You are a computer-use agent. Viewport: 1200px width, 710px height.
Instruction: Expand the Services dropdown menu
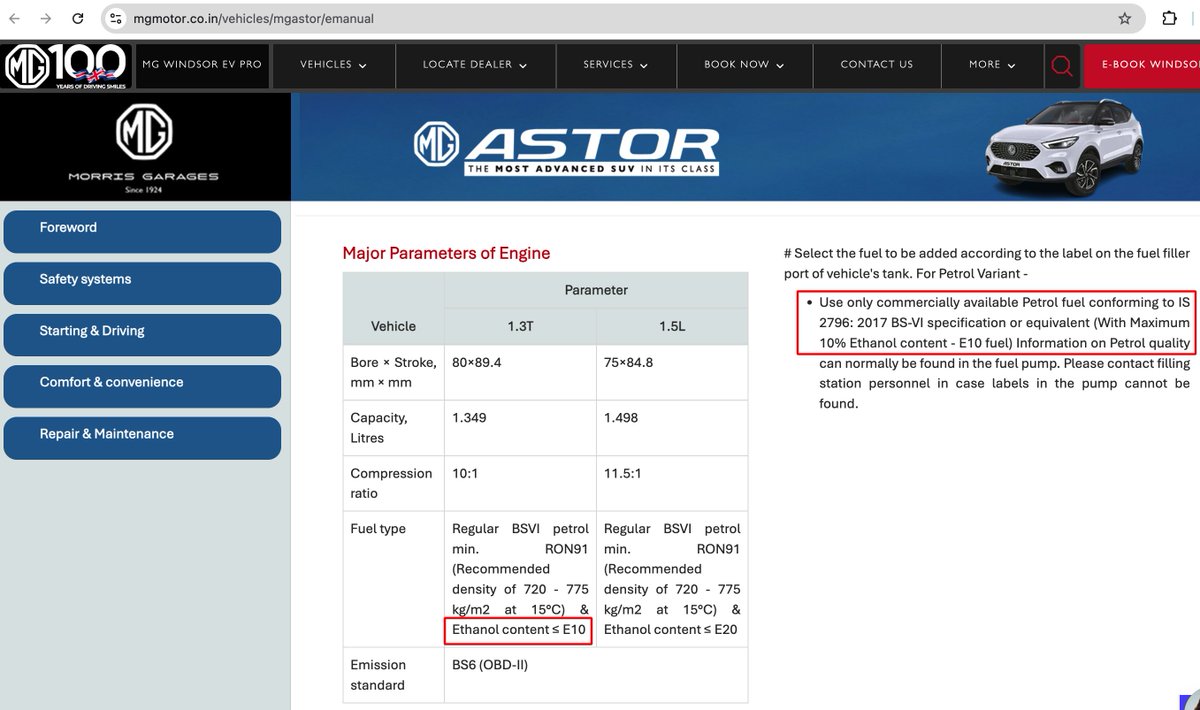click(x=616, y=64)
